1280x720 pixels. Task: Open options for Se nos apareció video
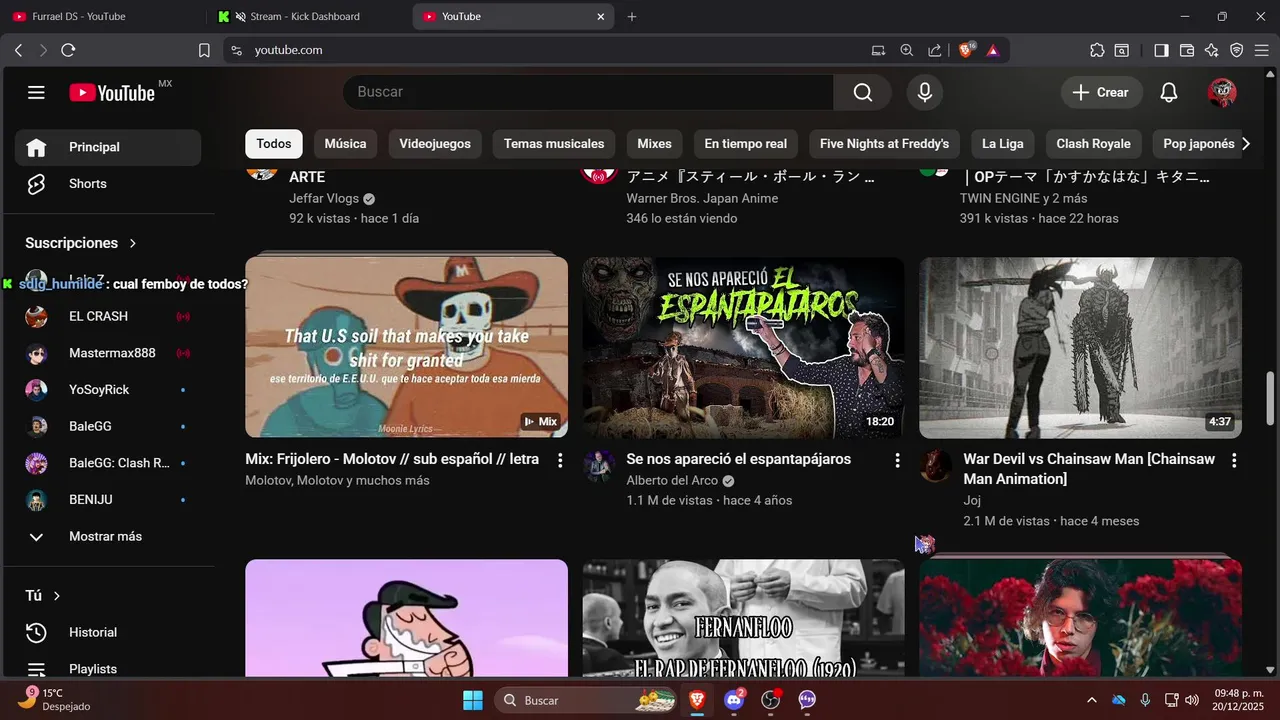click(x=897, y=460)
